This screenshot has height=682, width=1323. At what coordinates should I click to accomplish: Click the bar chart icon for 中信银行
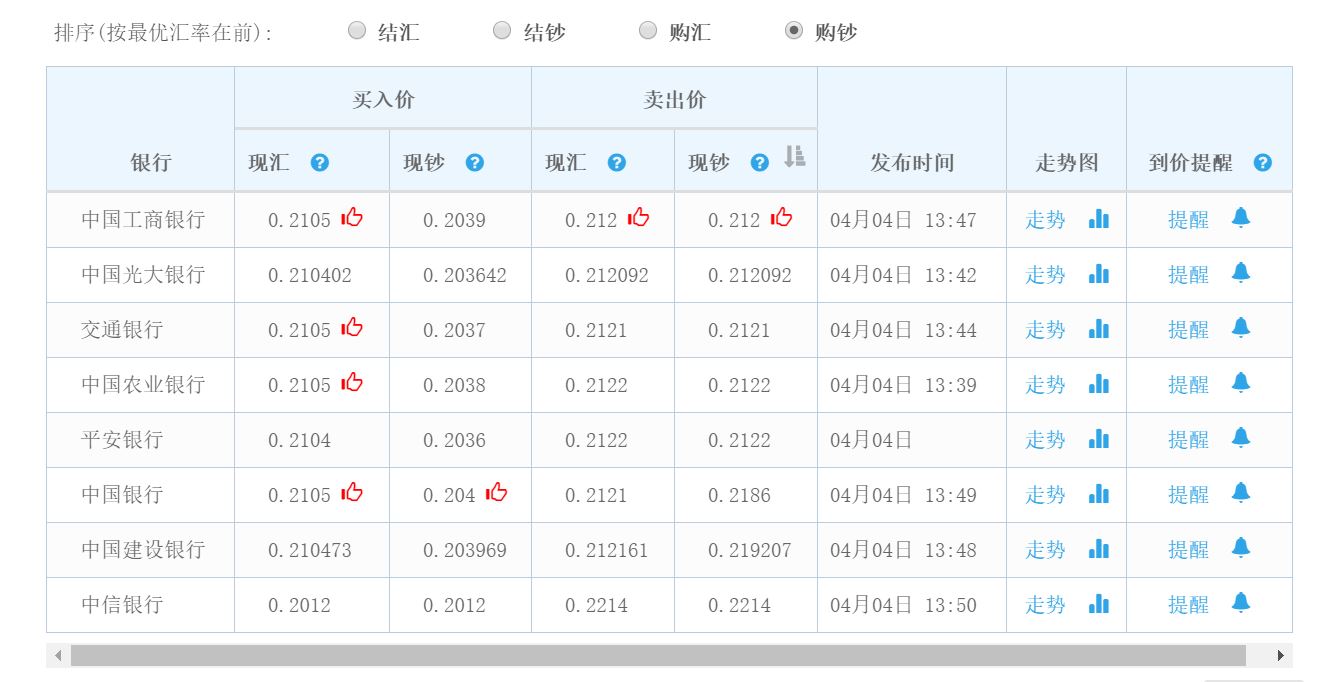coord(1098,603)
